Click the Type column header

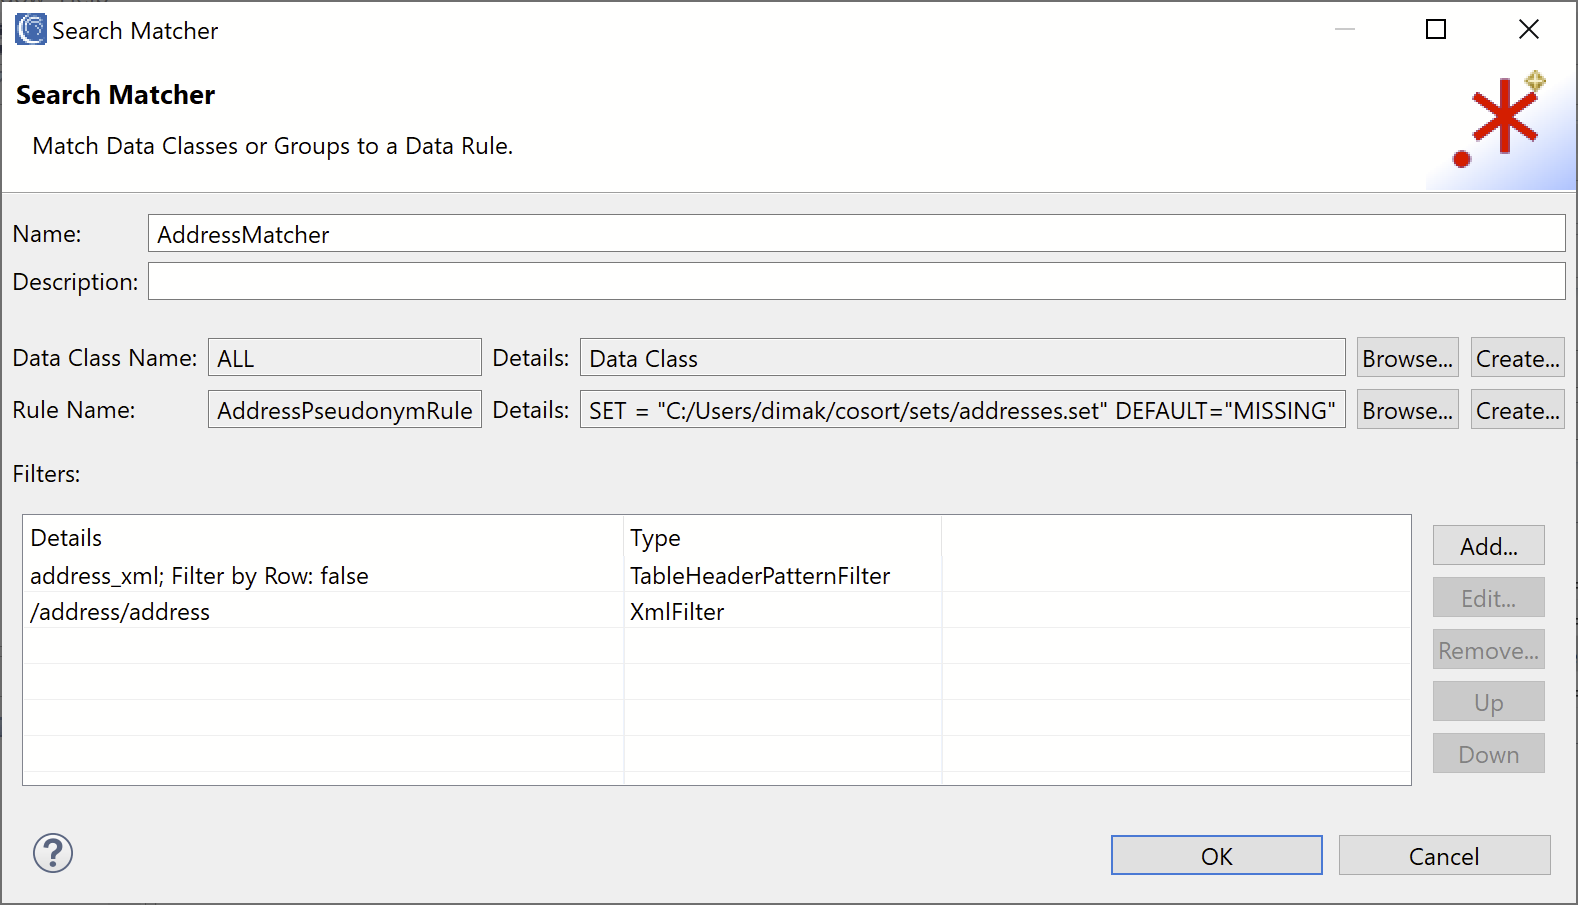click(x=782, y=537)
